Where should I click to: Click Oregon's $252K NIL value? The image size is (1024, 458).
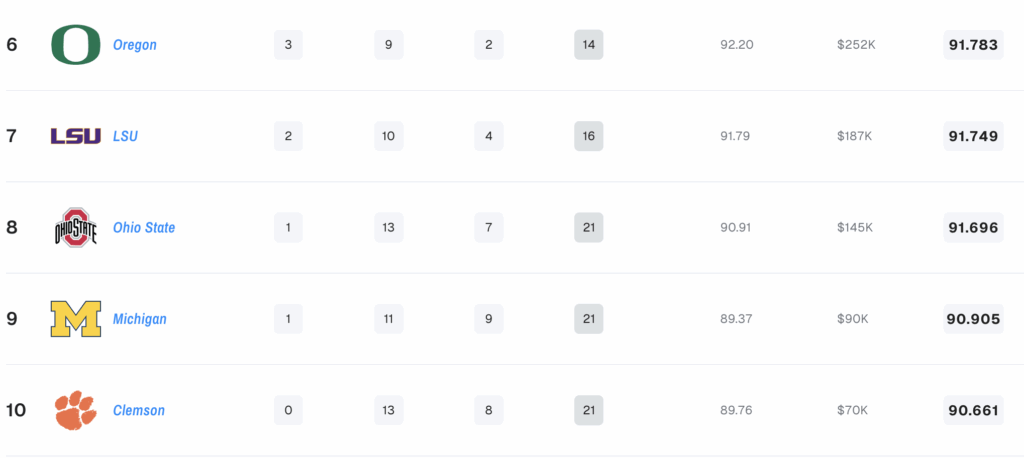click(x=856, y=45)
